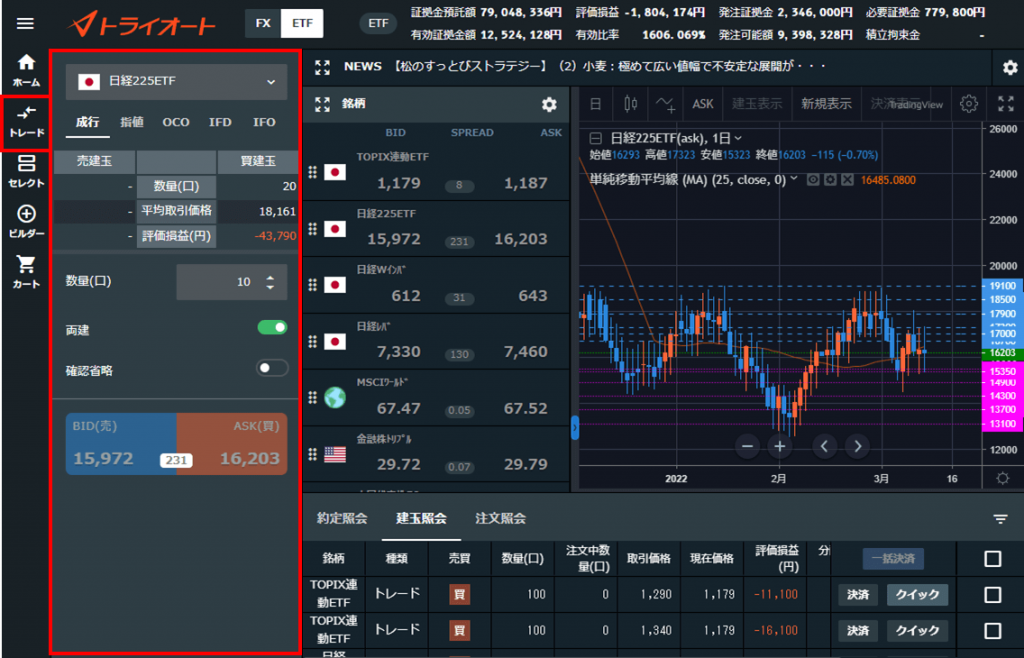Switch to the 注文照会 tab
The height and width of the screenshot is (658, 1024).
[501, 519]
